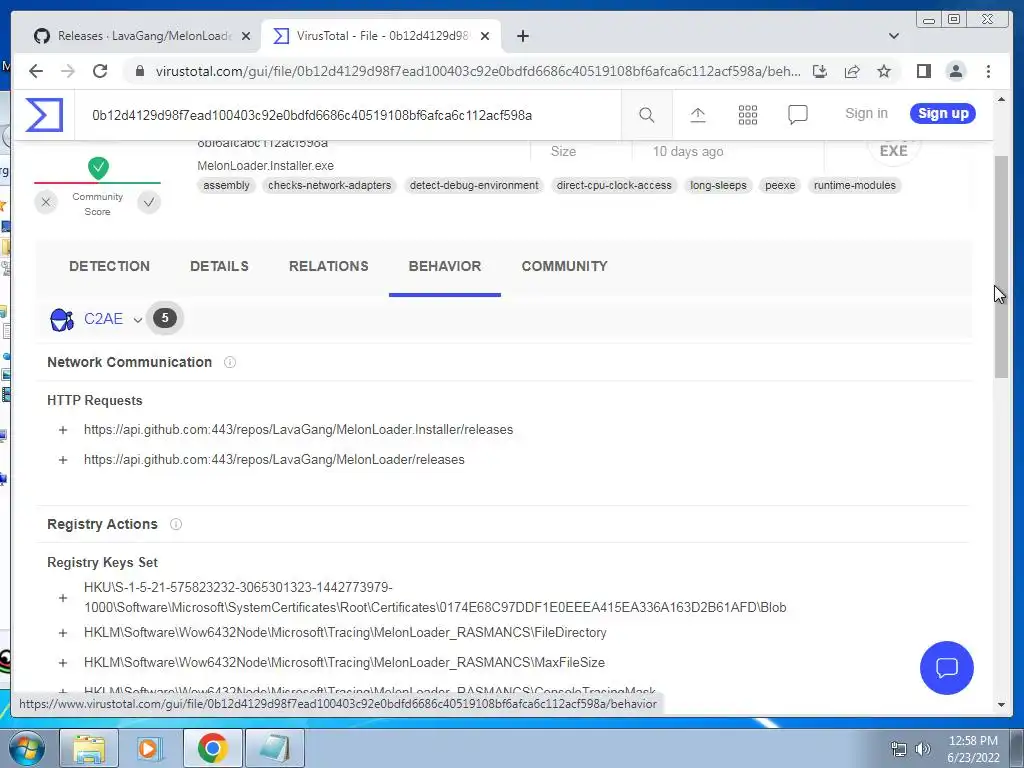Vote positive with community score checkmark
1024x768 pixels.
pyautogui.click(x=149, y=202)
